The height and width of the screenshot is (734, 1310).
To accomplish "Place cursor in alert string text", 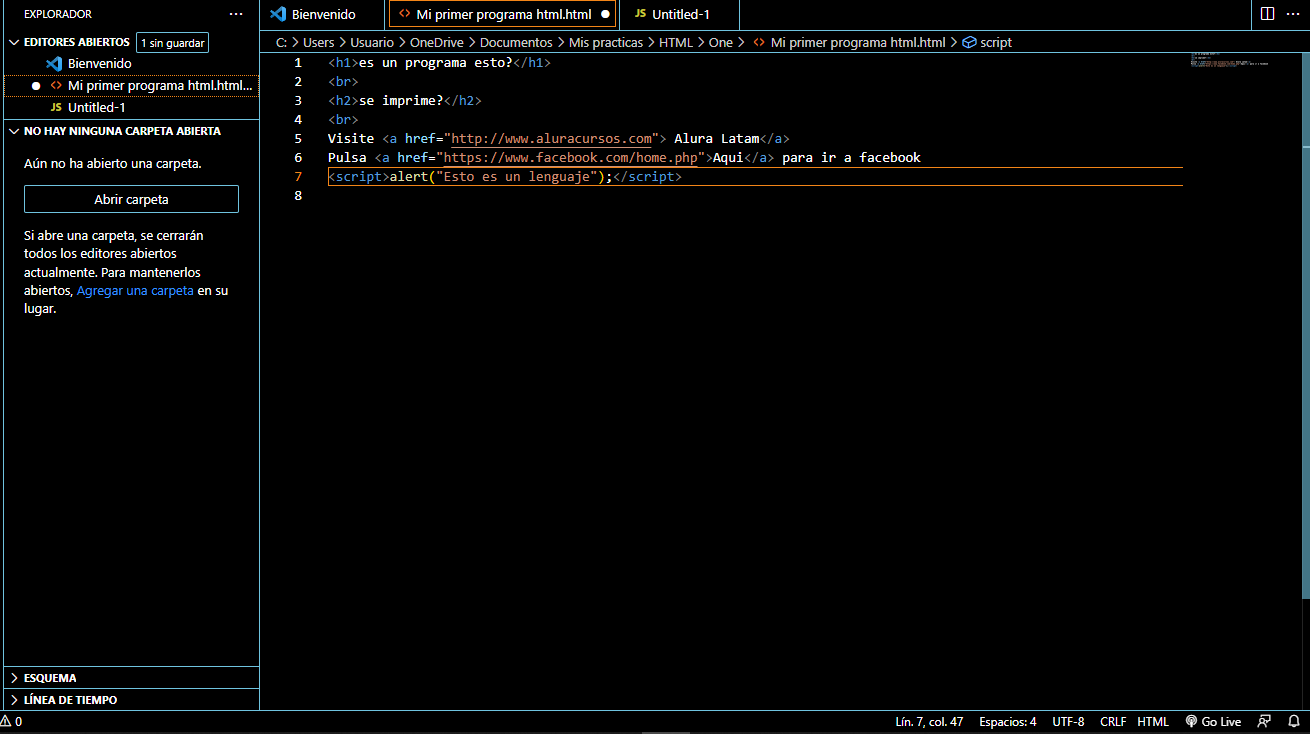I will click(517, 177).
